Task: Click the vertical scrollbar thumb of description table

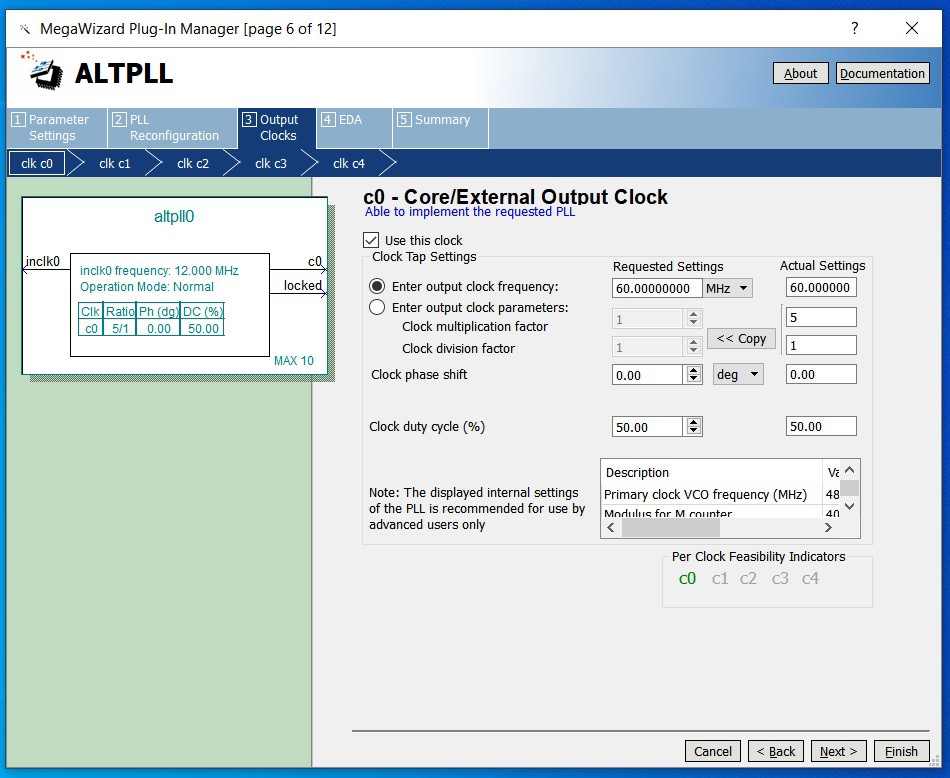Action: tap(849, 487)
